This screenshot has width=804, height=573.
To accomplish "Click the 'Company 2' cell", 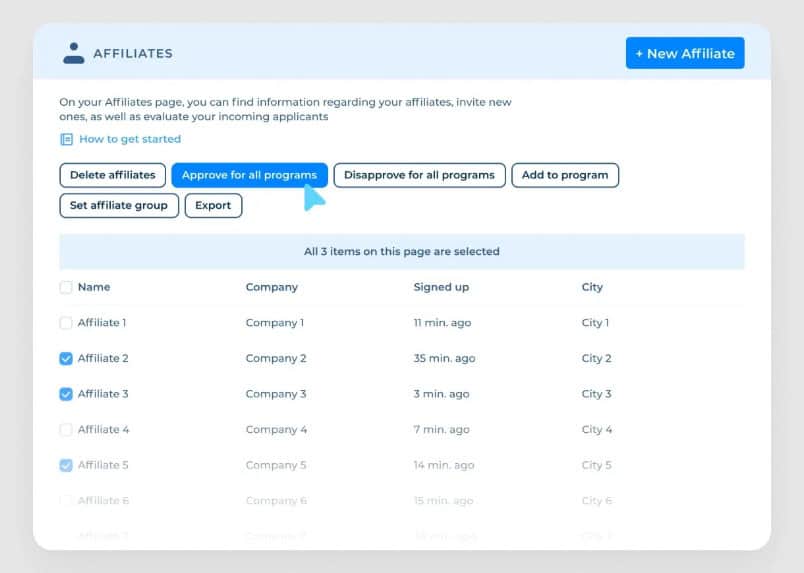I will 276,358.
